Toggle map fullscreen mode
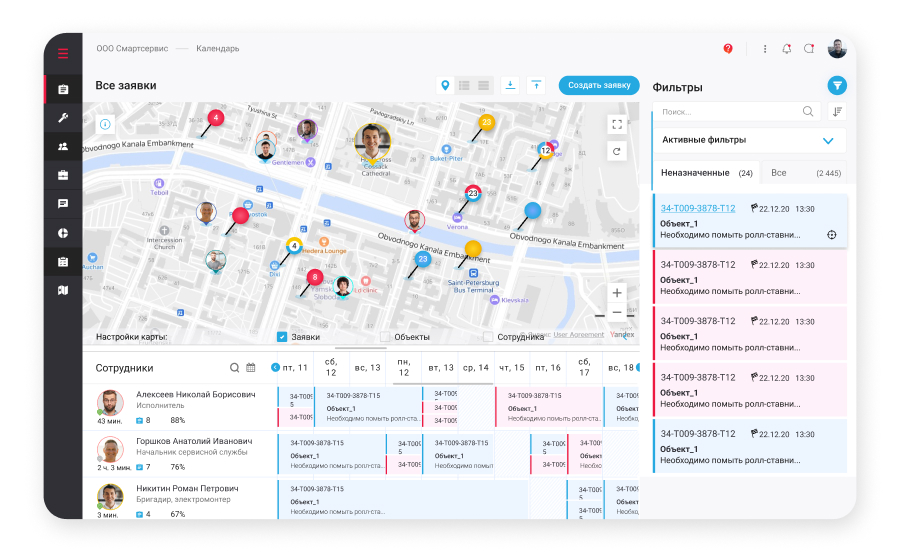The width and height of the screenshot is (900, 552). (x=617, y=125)
